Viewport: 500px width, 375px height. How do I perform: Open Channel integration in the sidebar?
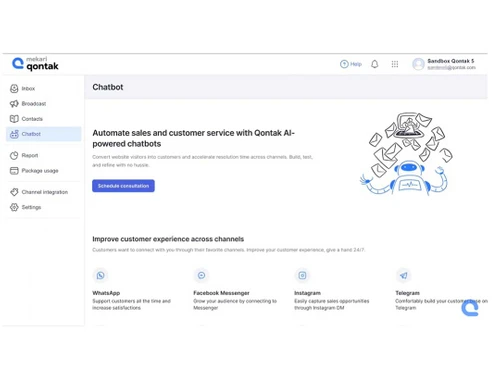43,192
